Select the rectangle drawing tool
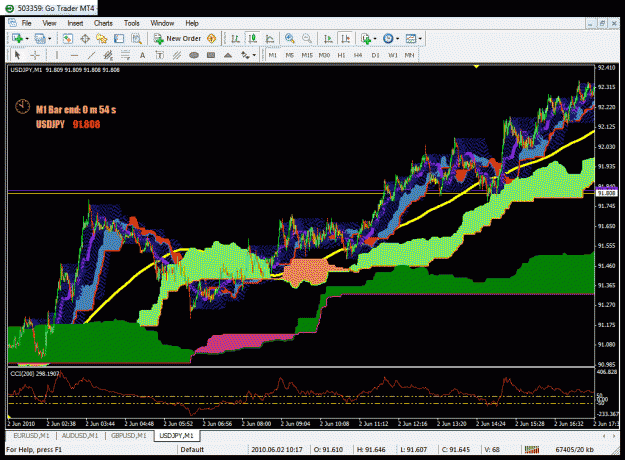Viewport: 625px width, 460px height. 211,55
